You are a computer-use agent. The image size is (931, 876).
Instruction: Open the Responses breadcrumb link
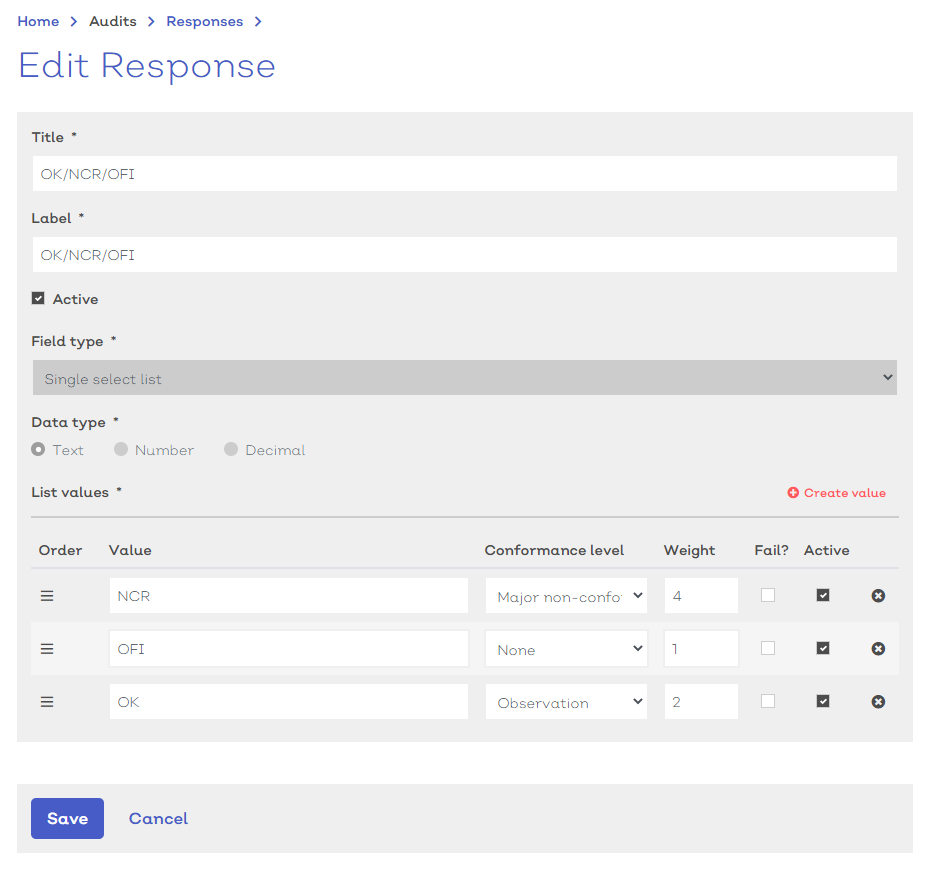point(204,21)
